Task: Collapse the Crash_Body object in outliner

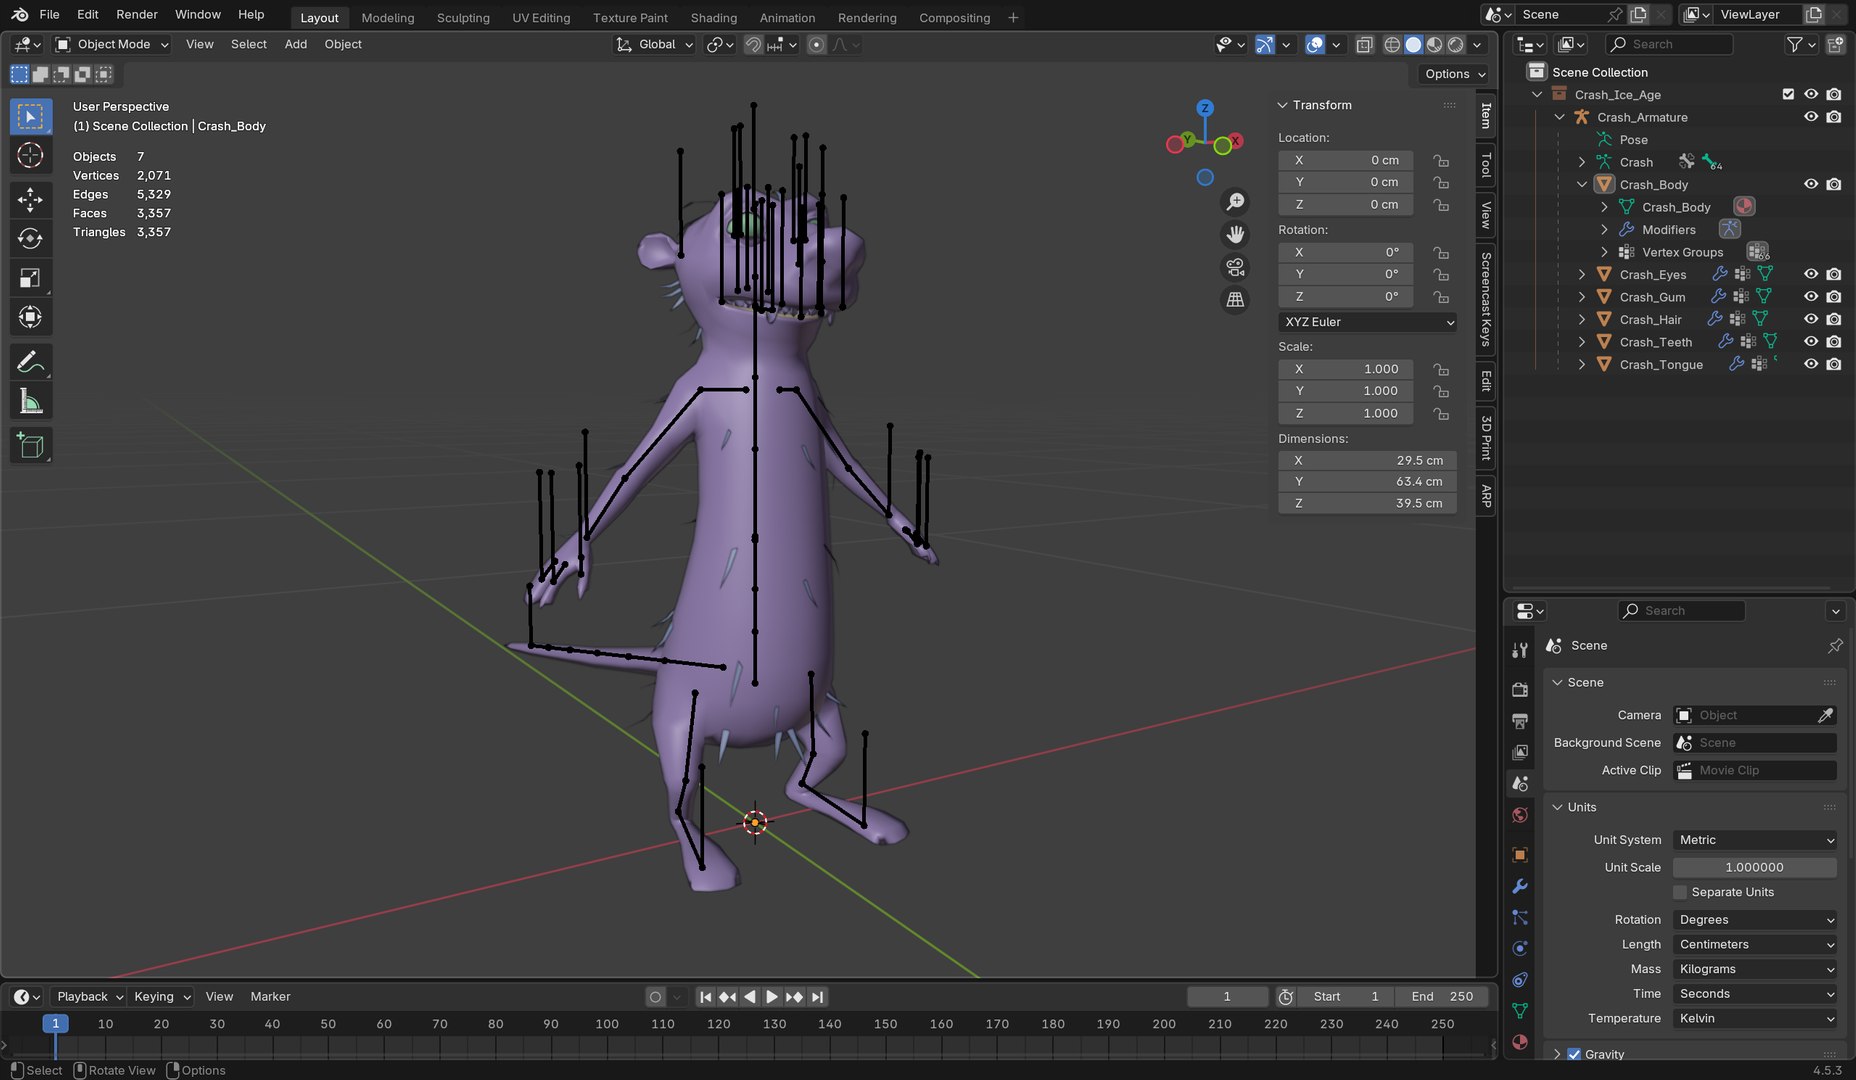Action: [x=1582, y=184]
